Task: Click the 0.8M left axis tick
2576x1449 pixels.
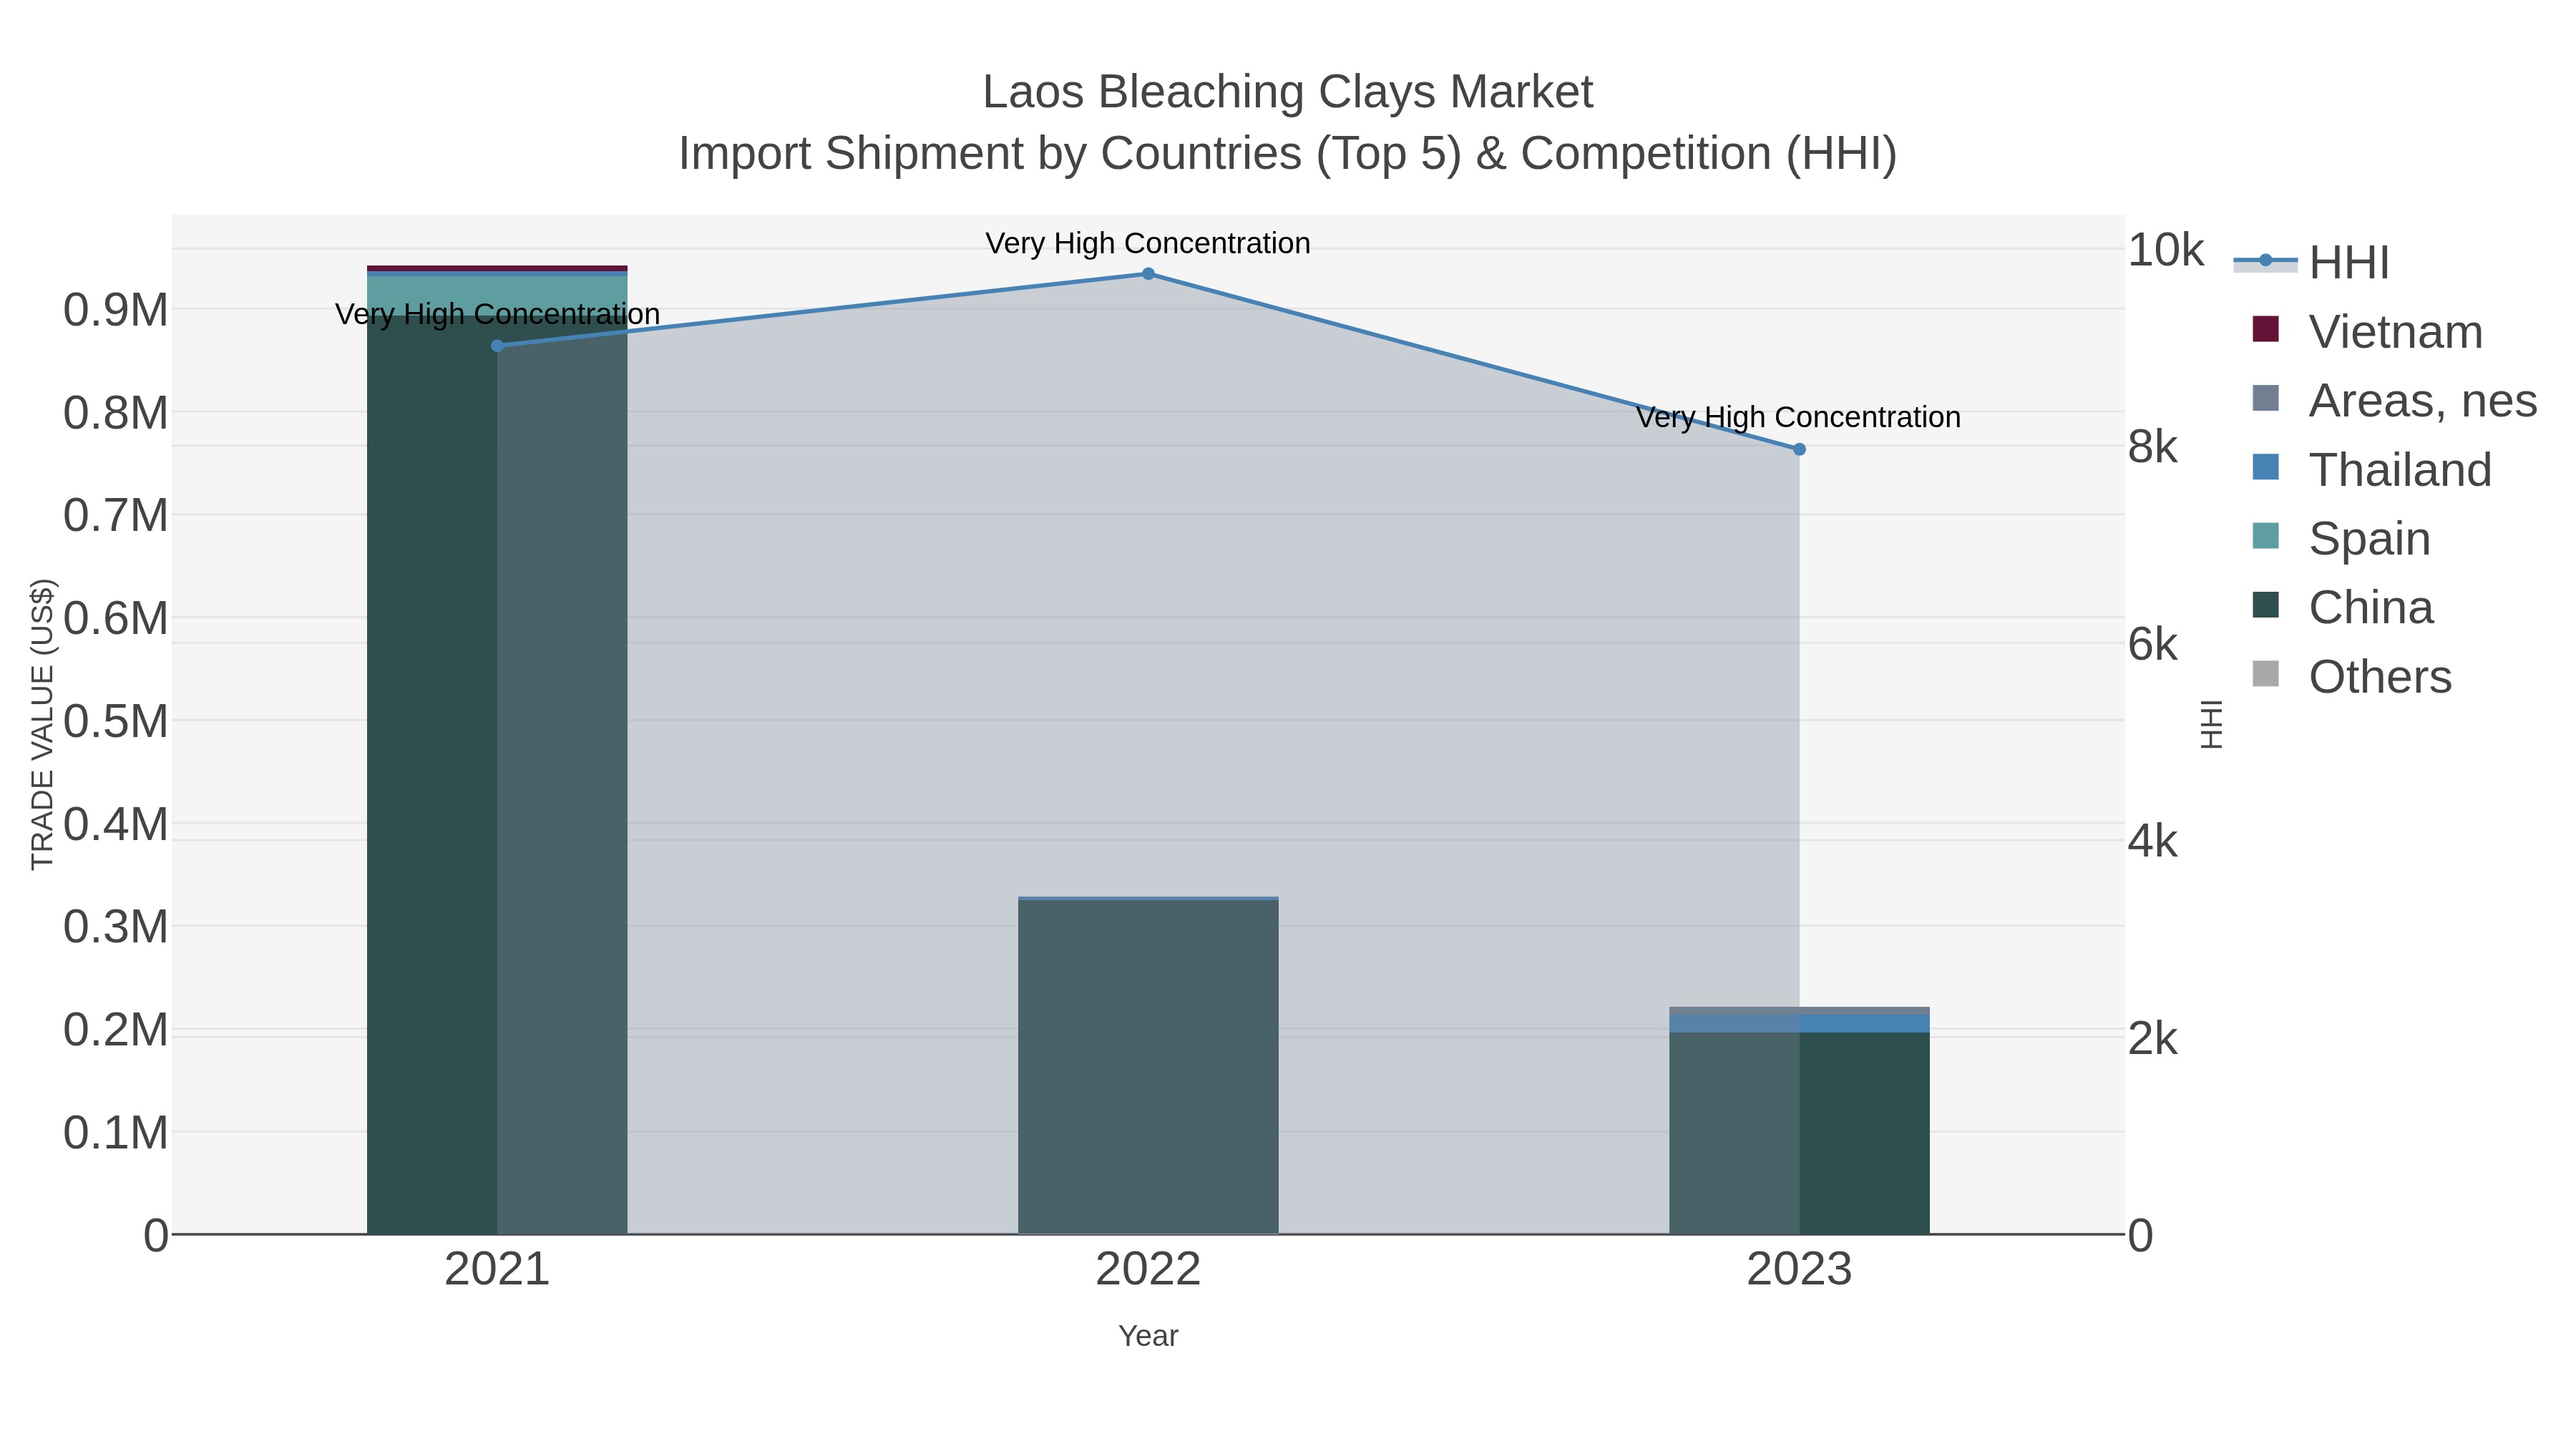Action: pyautogui.click(x=116, y=413)
